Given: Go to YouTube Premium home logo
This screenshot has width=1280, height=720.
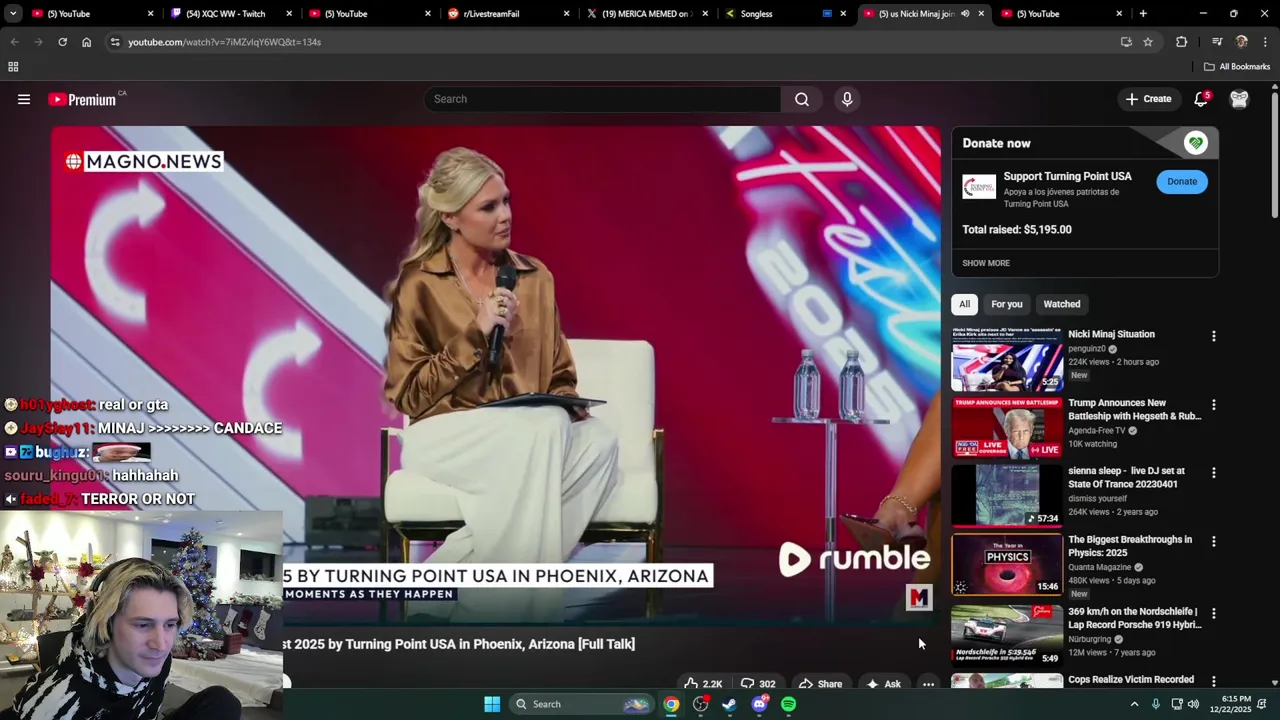Looking at the screenshot, I should pos(82,99).
